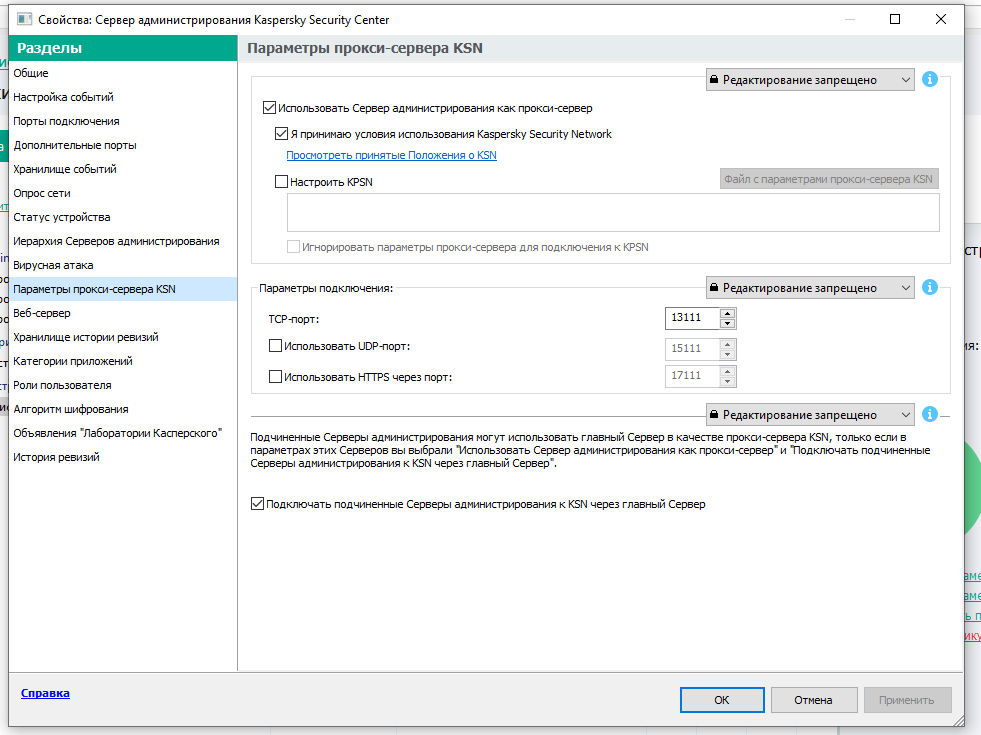The height and width of the screenshot is (735, 981).
Task: Toggle Я принимаю условия использования KSN checkbox
Action: tap(281, 133)
